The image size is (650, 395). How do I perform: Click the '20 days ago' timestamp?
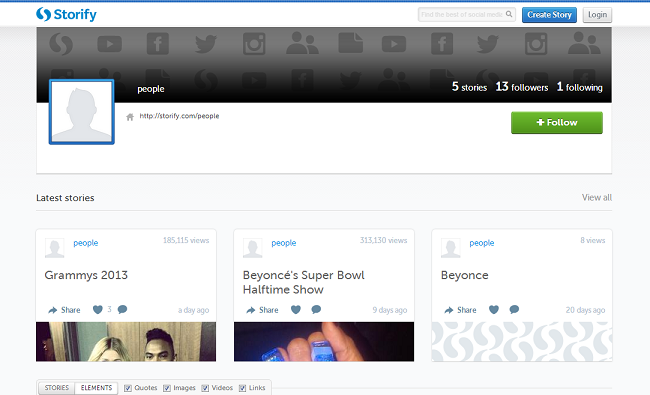[x=585, y=310]
